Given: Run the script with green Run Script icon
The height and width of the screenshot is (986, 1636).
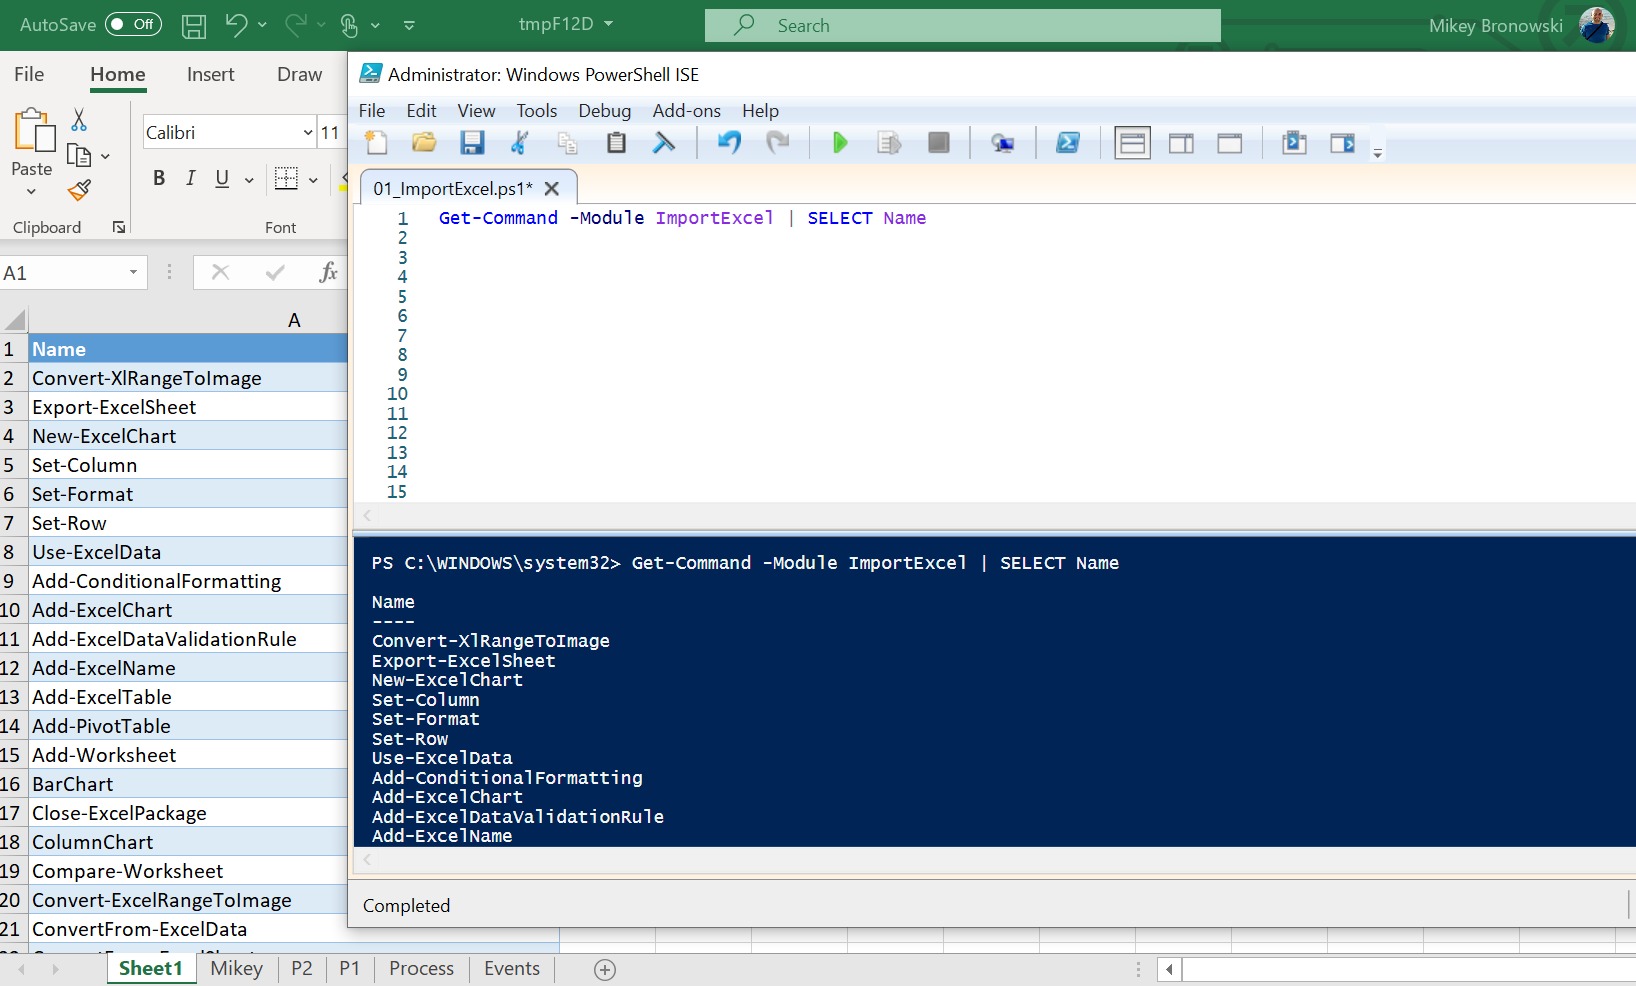Looking at the screenshot, I should point(840,143).
